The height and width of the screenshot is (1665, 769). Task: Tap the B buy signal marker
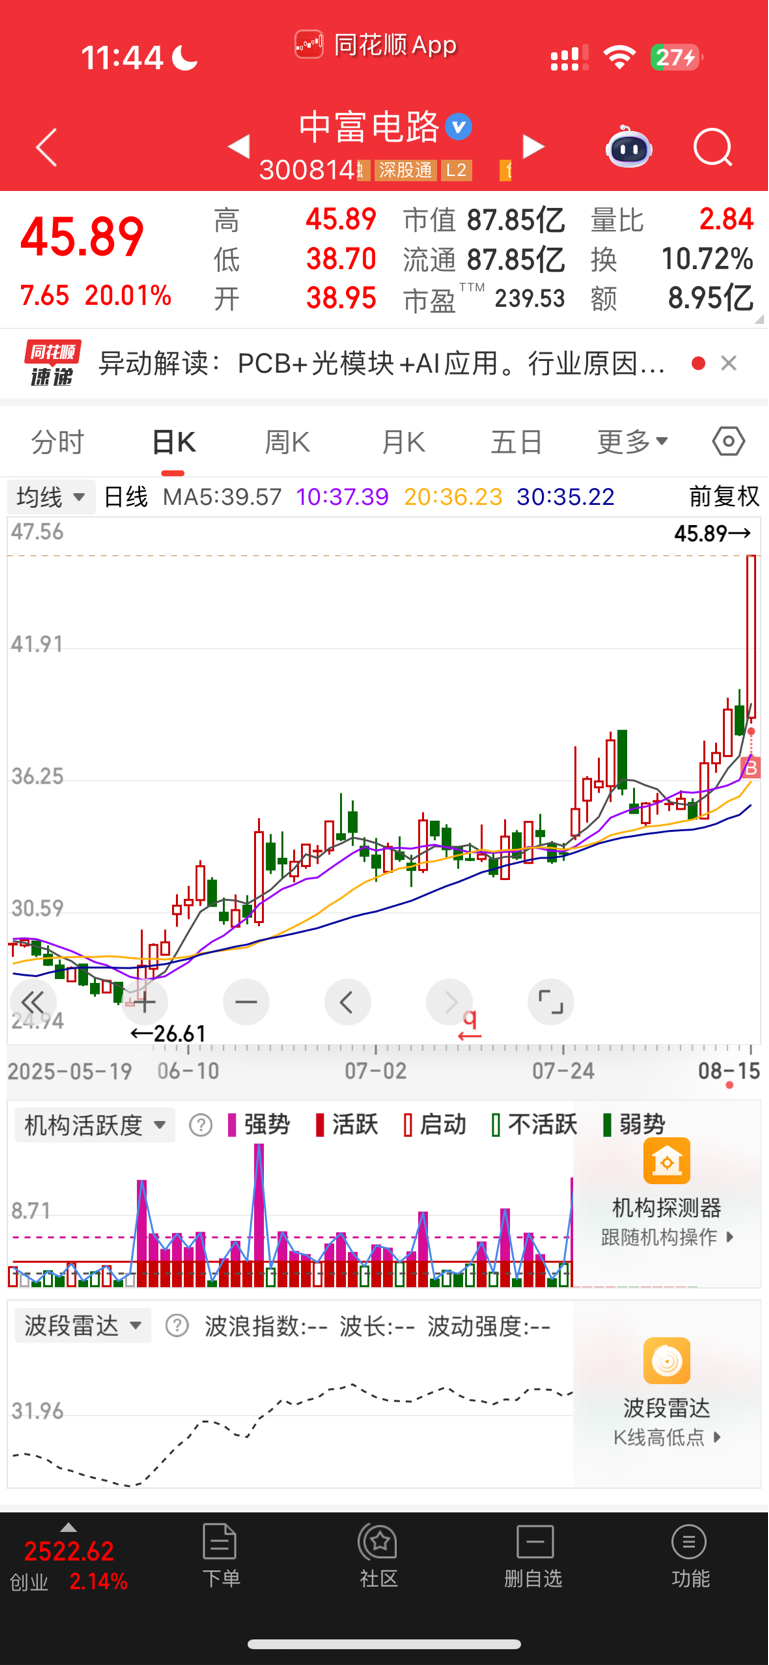pyautogui.click(x=751, y=767)
